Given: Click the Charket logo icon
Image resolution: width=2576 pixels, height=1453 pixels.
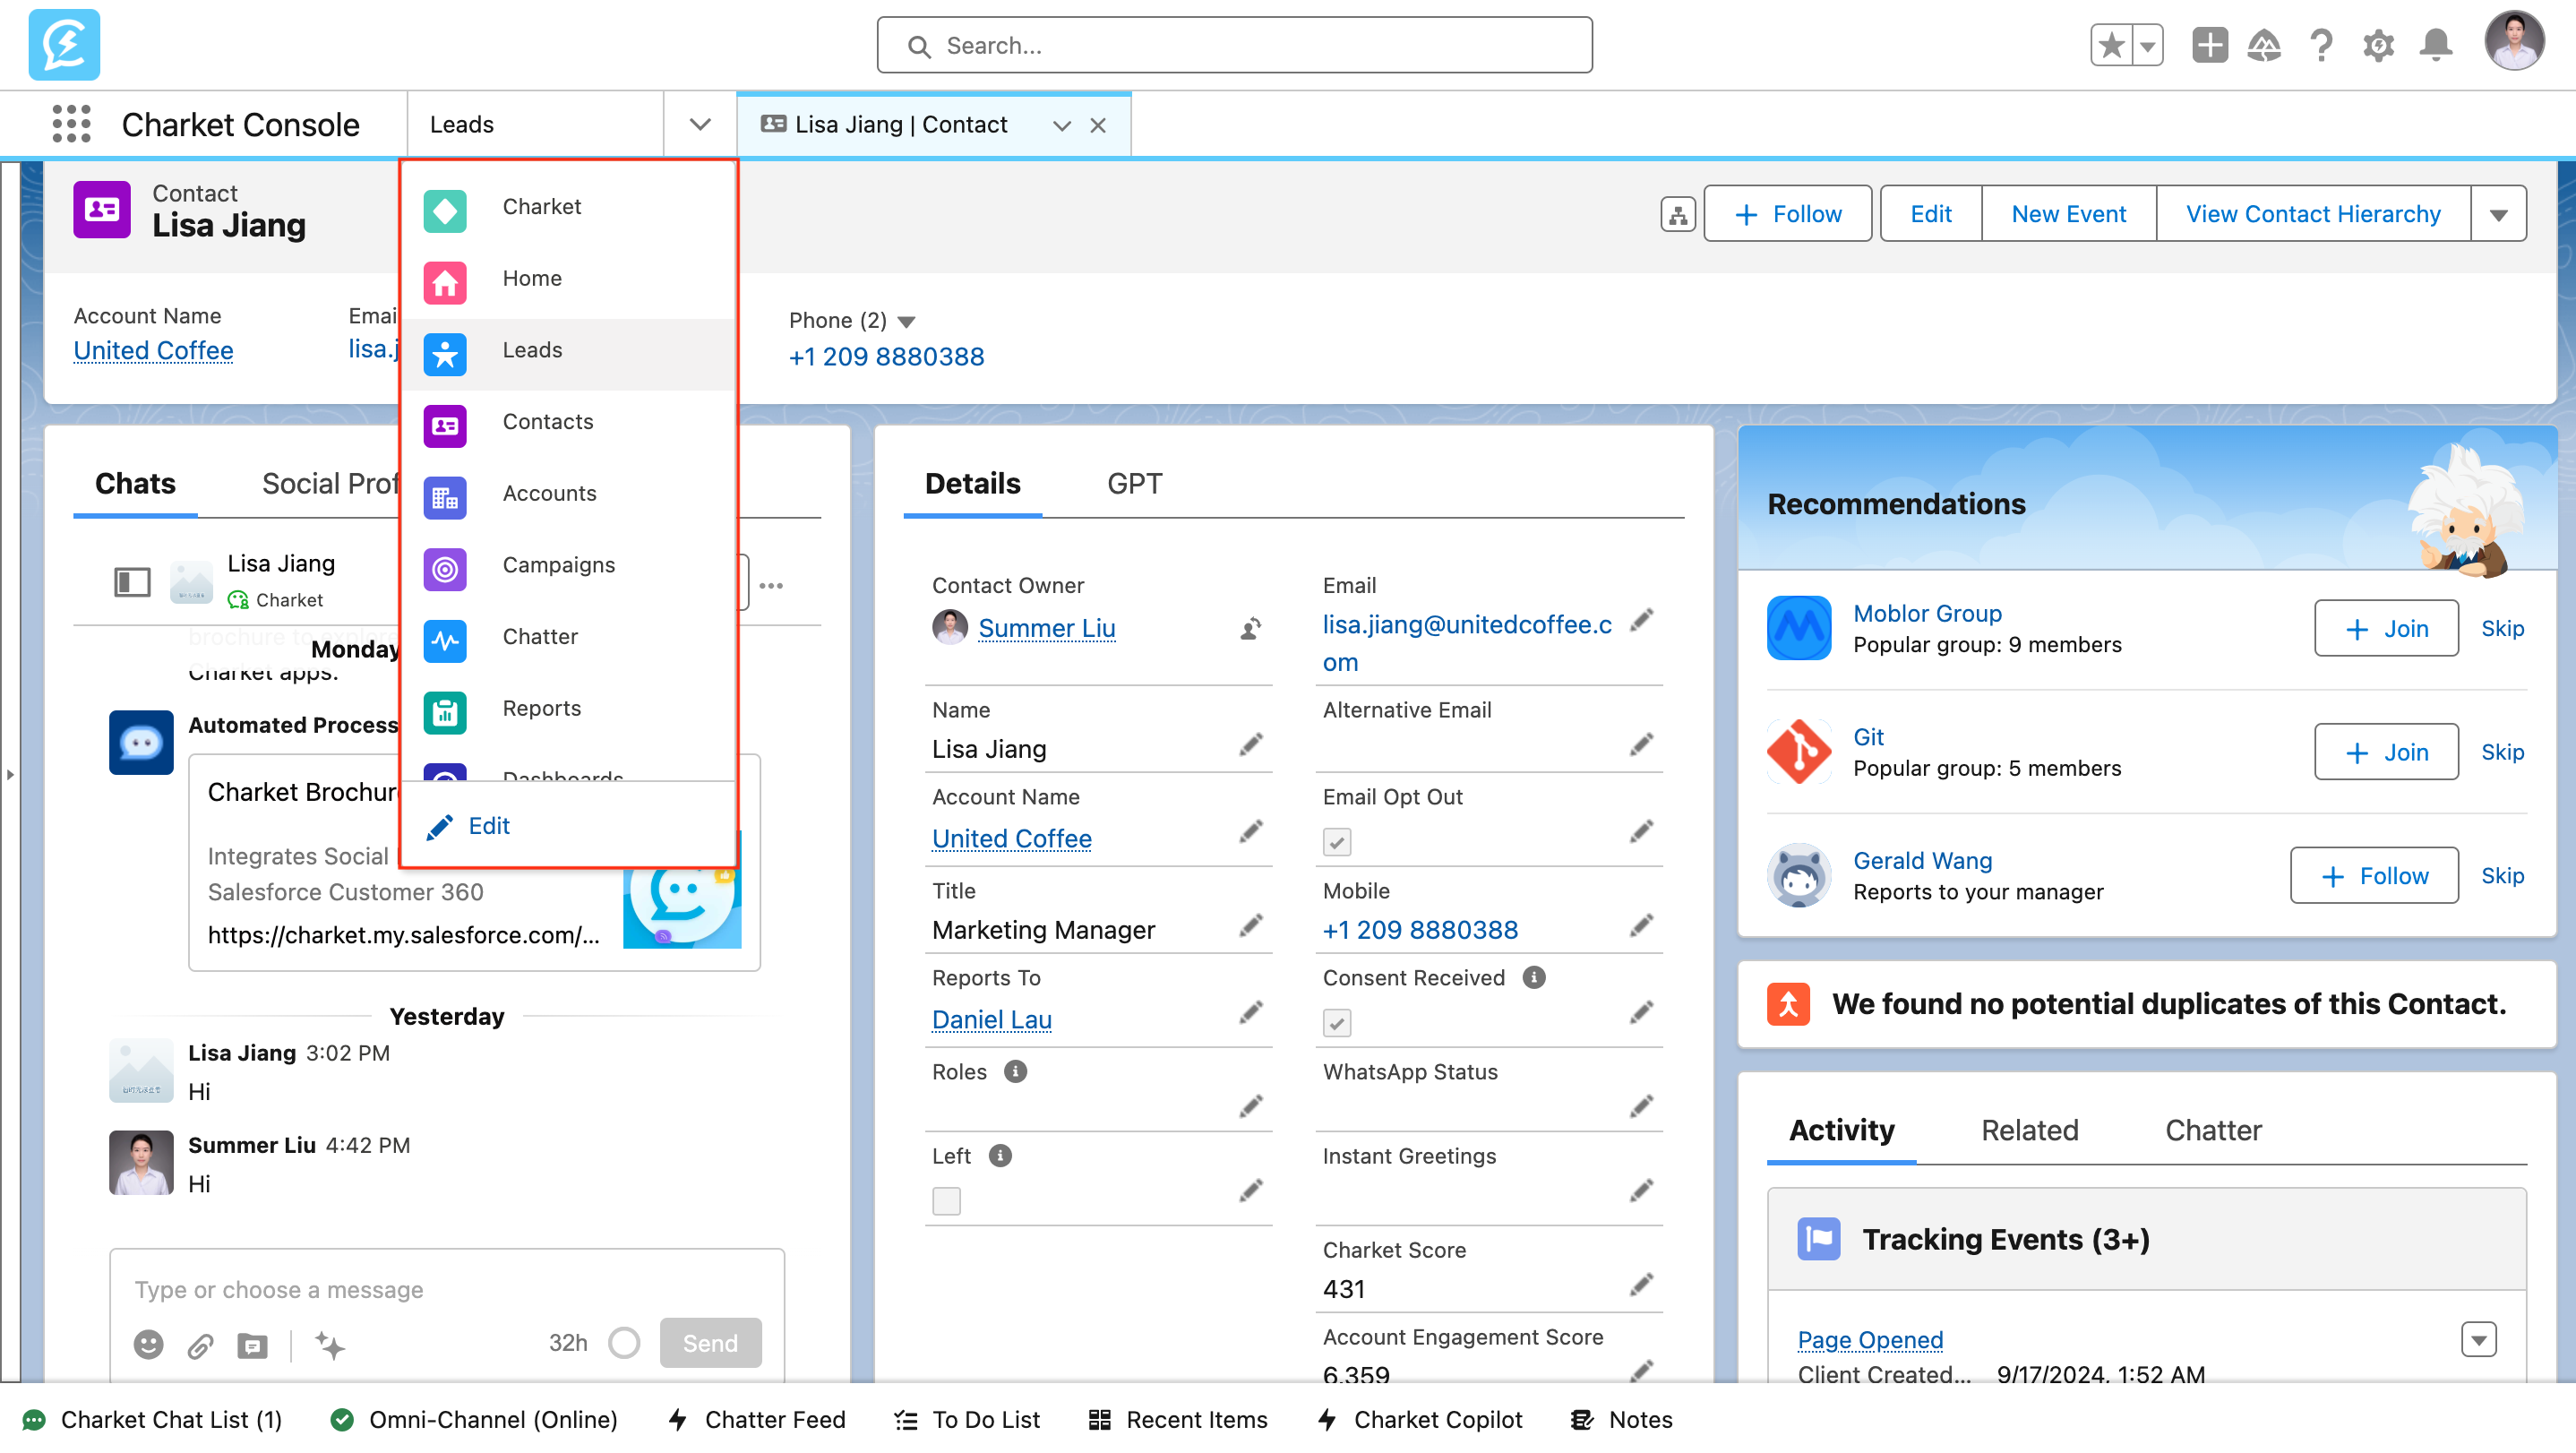Looking at the screenshot, I should click(x=64, y=45).
